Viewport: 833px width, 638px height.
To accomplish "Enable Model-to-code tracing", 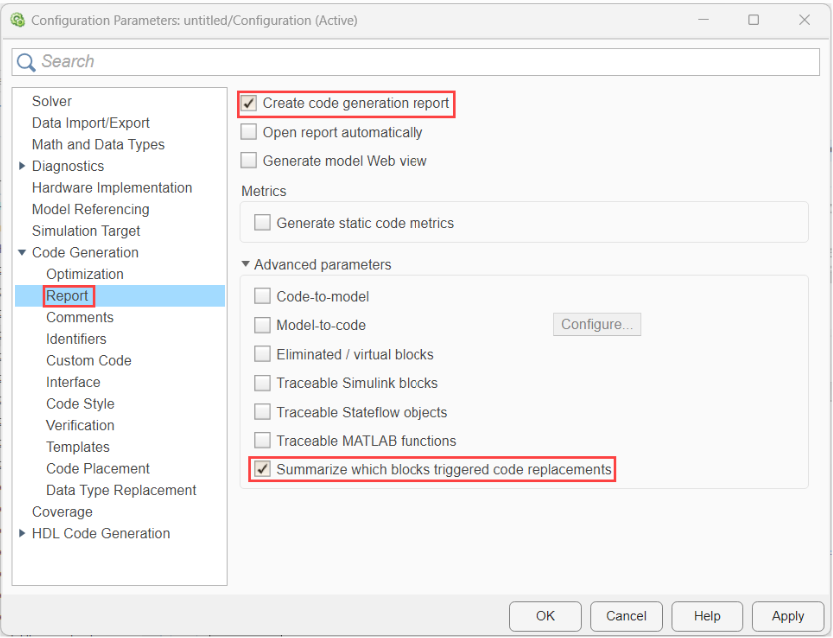I will point(262,325).
